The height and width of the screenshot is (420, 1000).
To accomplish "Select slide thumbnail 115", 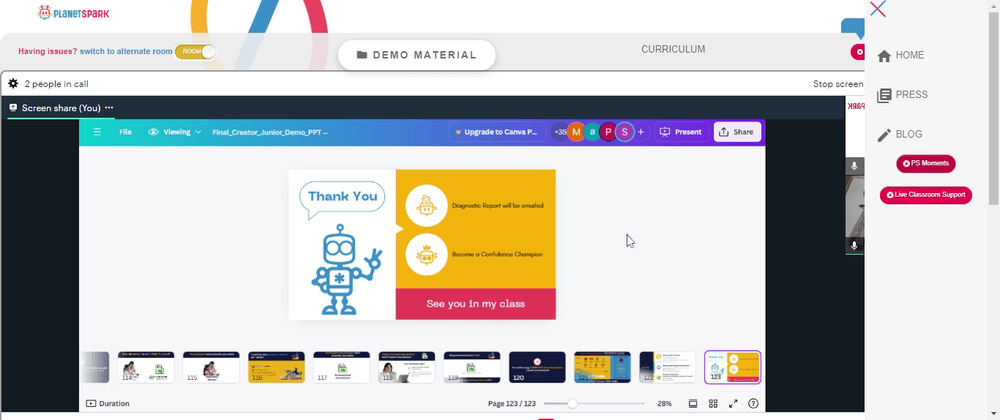I will (211, 367).
